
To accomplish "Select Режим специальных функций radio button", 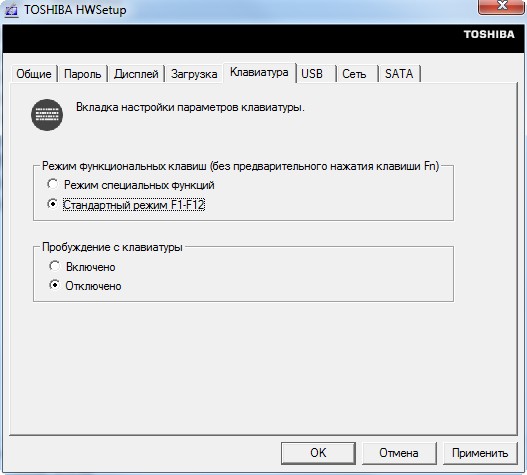I will coord(52,184).
